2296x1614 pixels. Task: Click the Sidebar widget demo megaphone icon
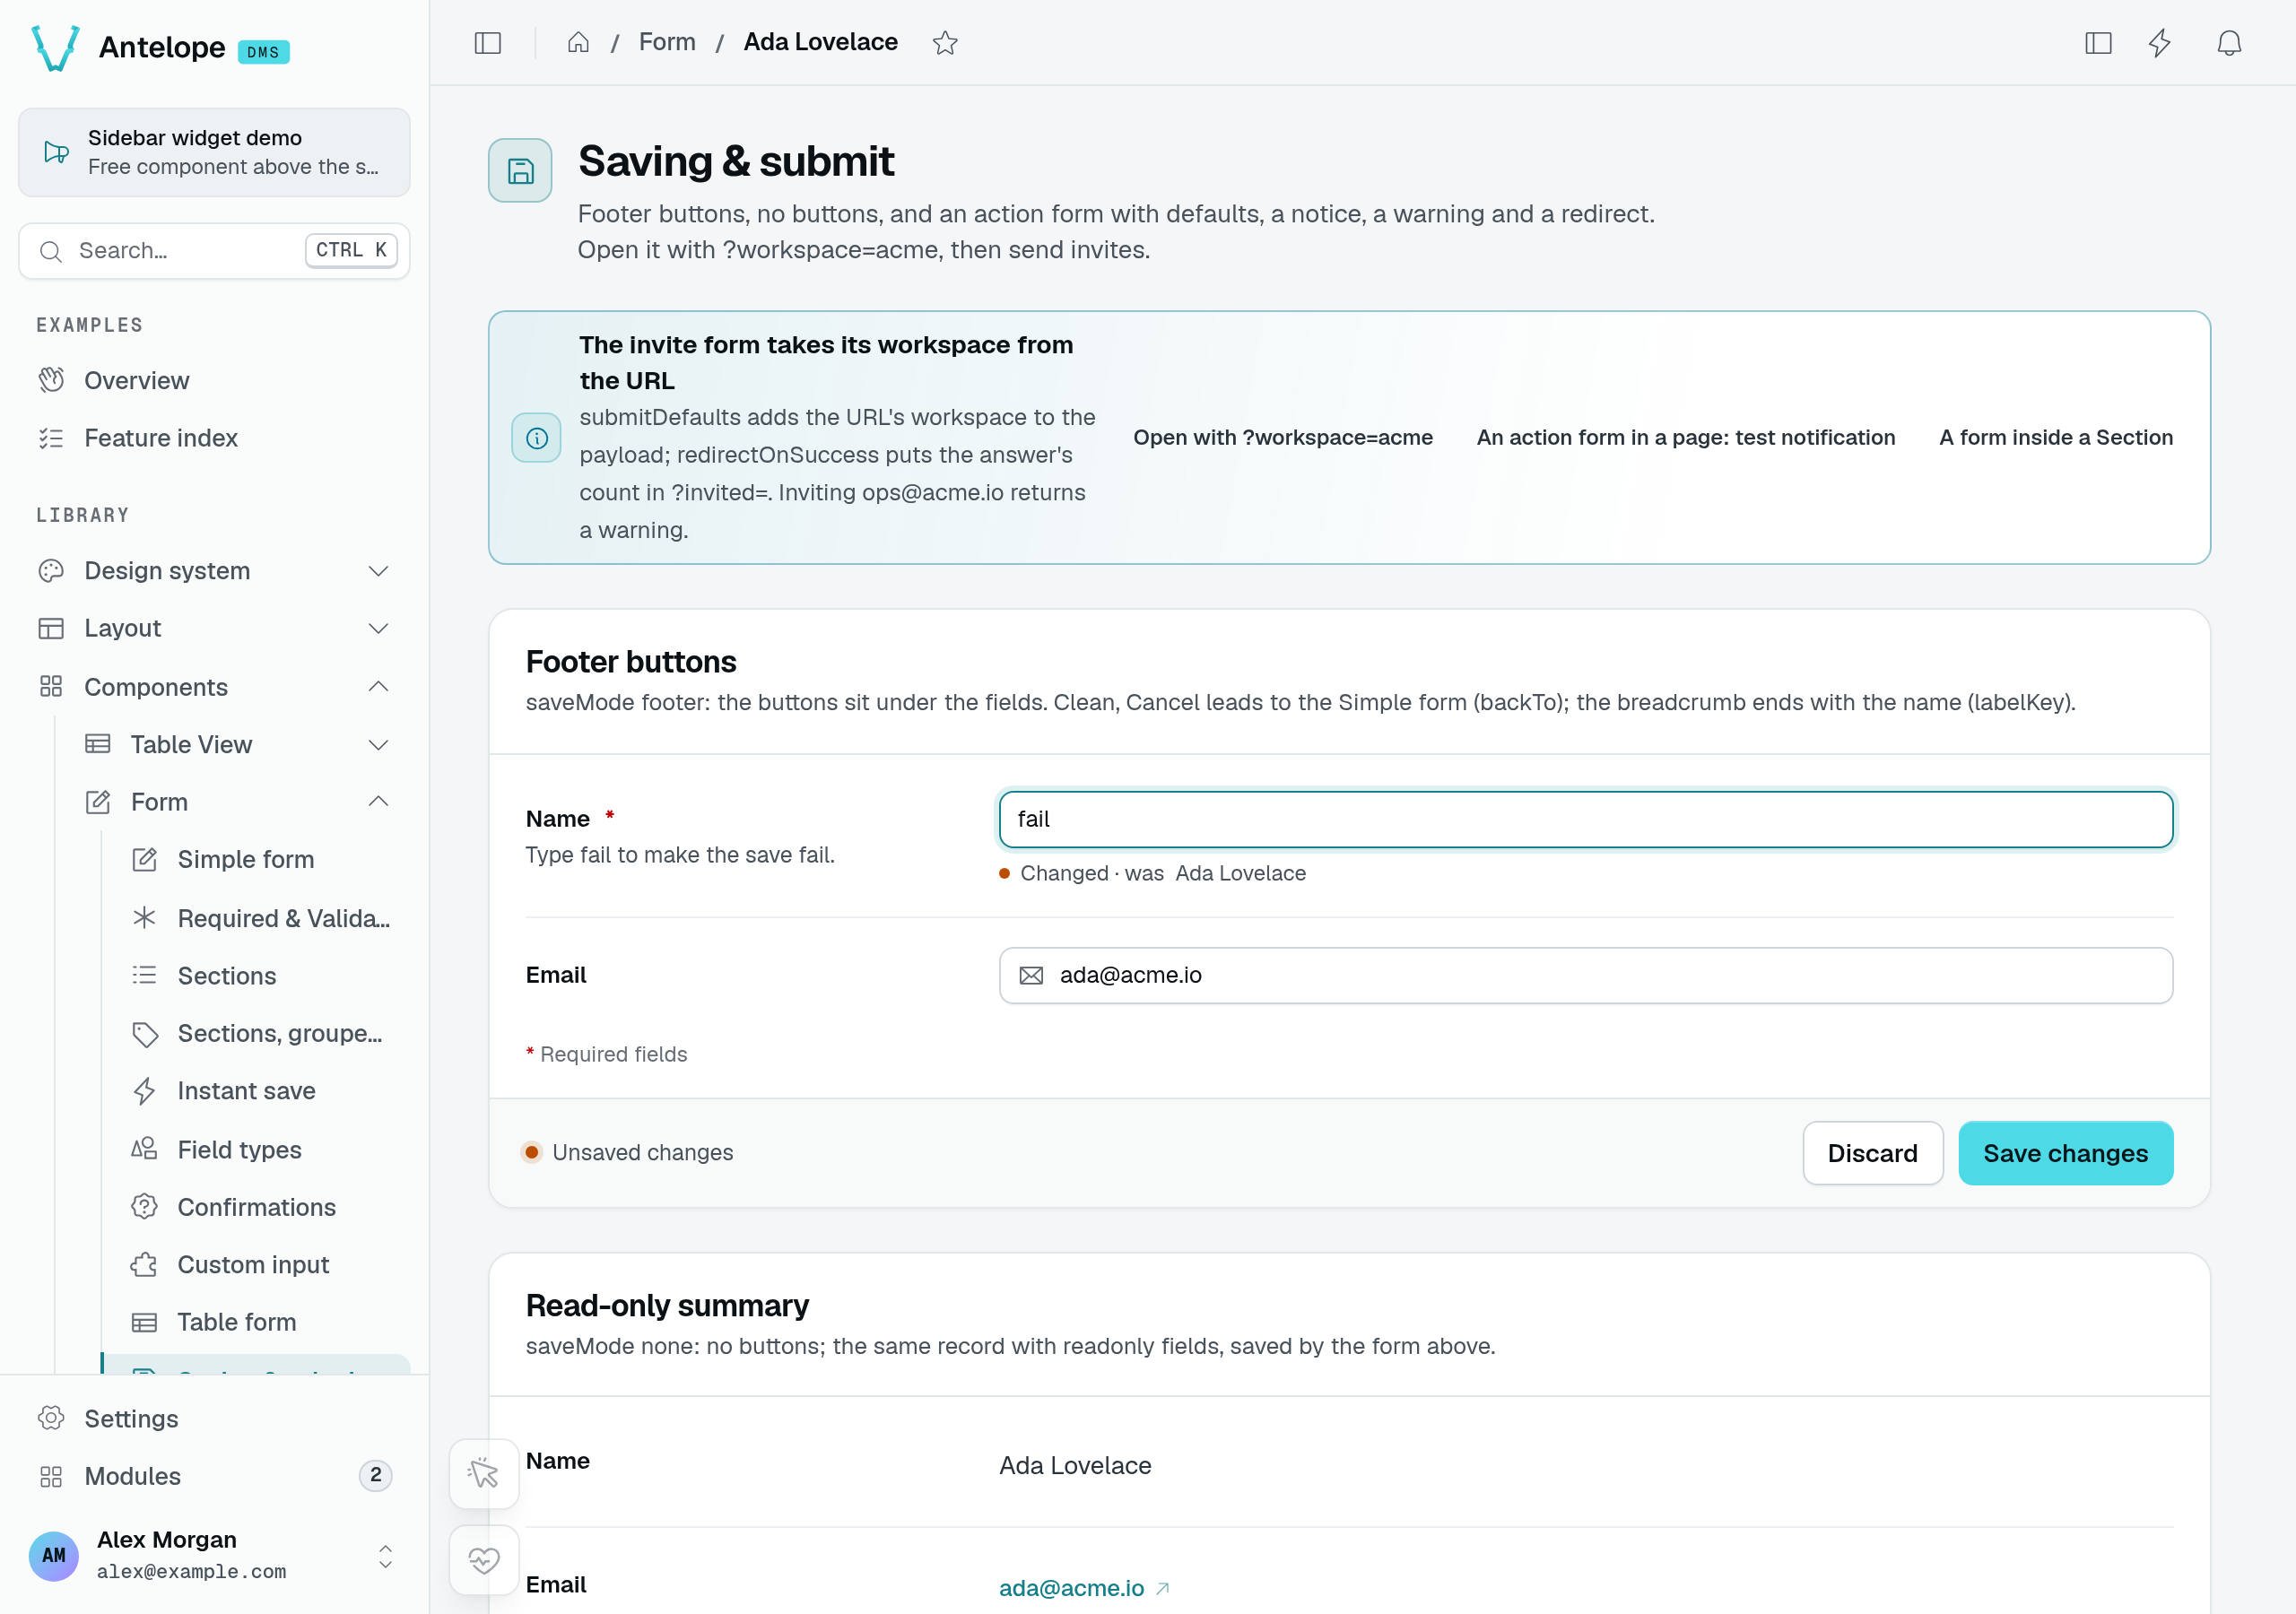57,152
